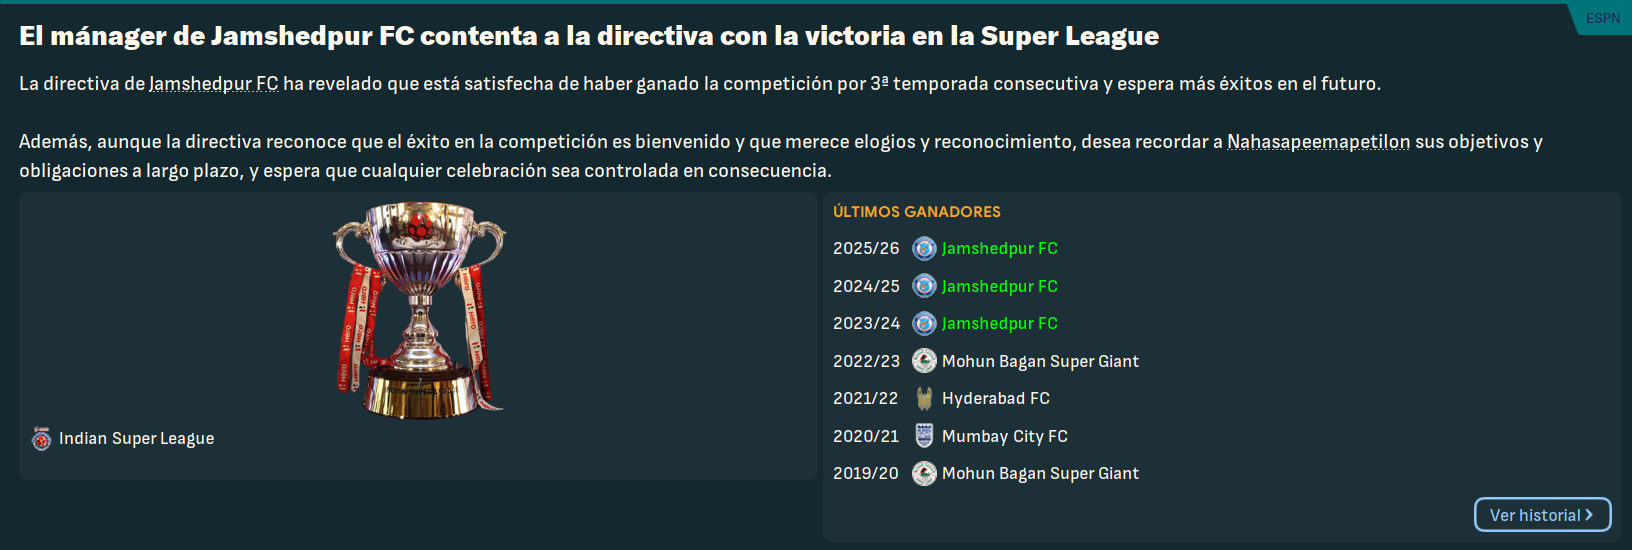Open Mohun Bagan Super Giant 2022/23 entry

1040,361
